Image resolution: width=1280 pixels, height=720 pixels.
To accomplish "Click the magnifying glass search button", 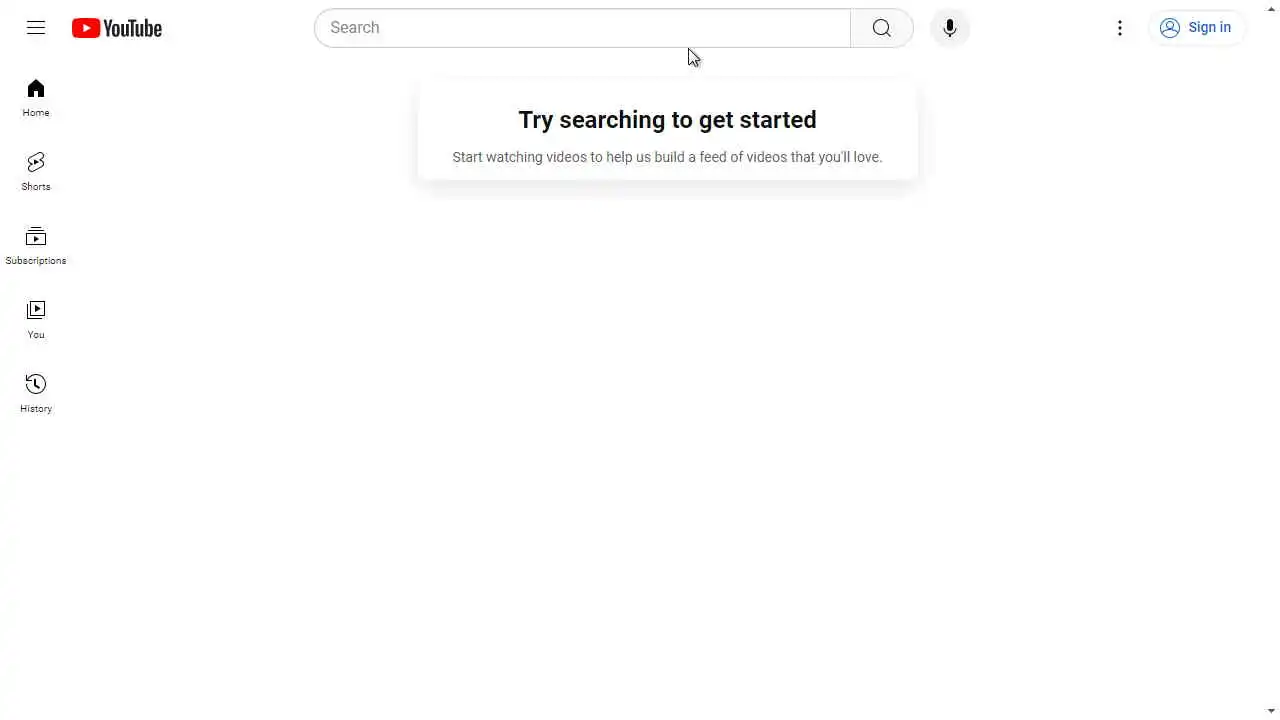I will pyautogui.click(x=881, y=28).
